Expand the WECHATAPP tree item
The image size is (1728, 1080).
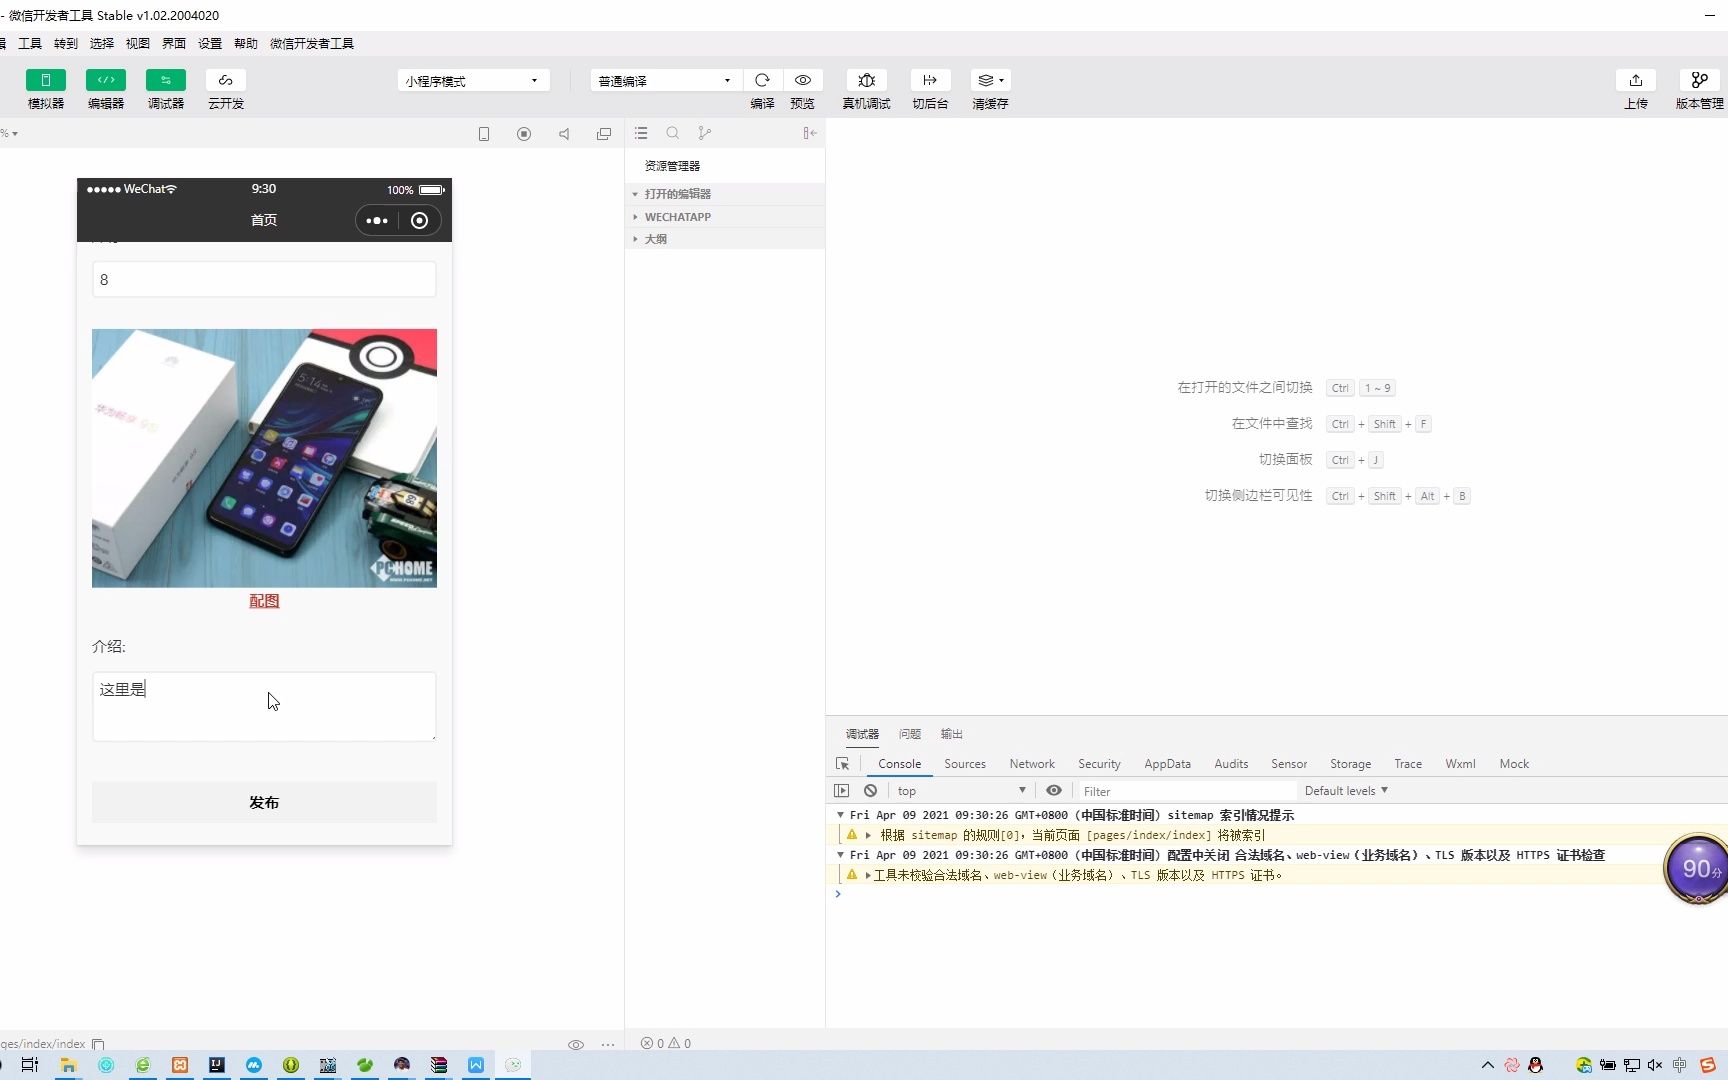coord(635,217)
